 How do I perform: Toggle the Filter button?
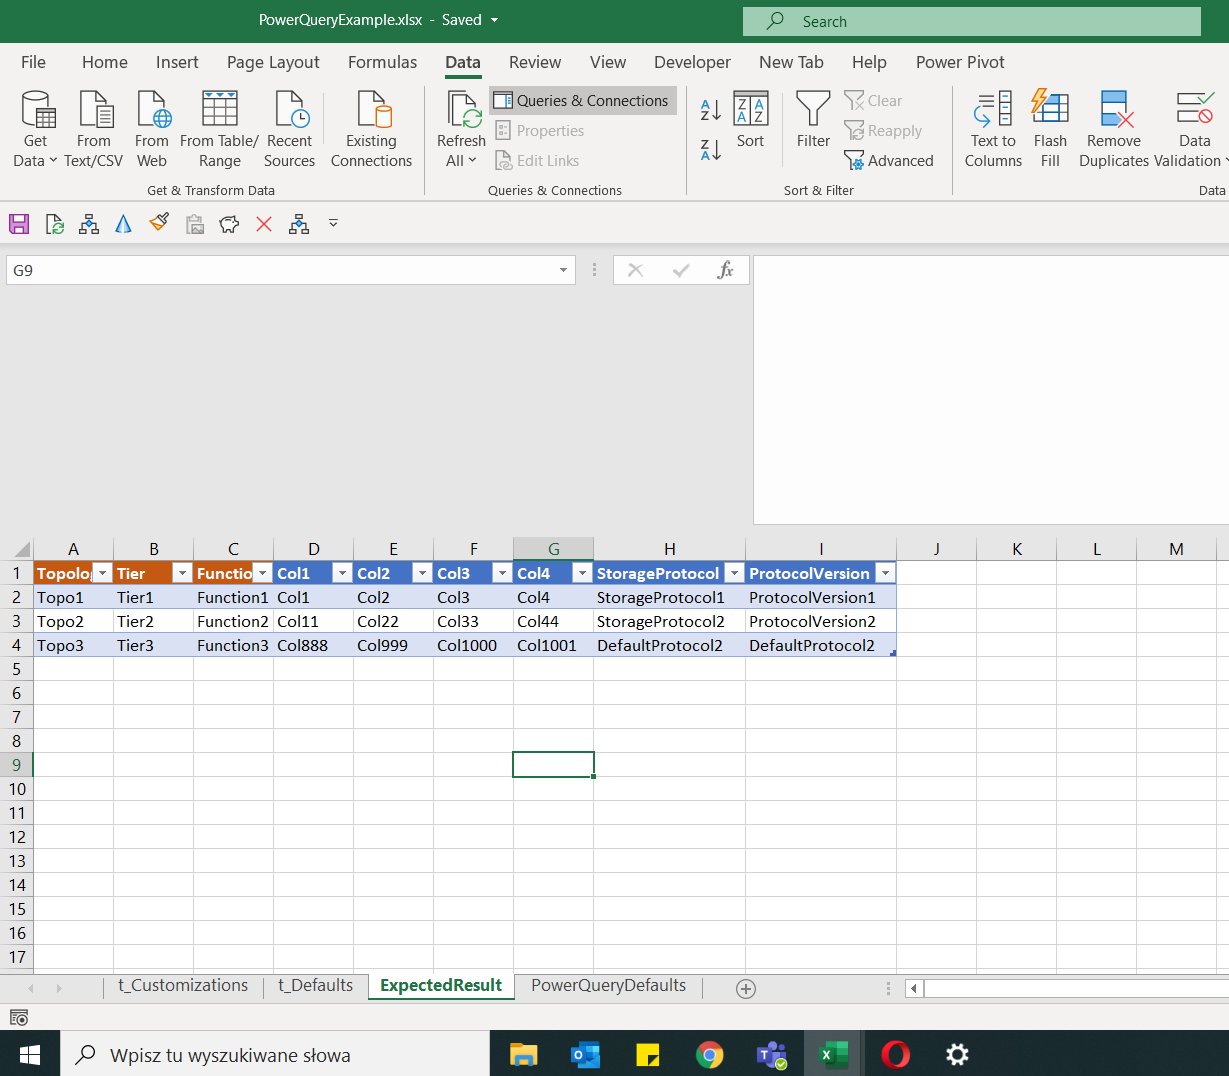813,120
